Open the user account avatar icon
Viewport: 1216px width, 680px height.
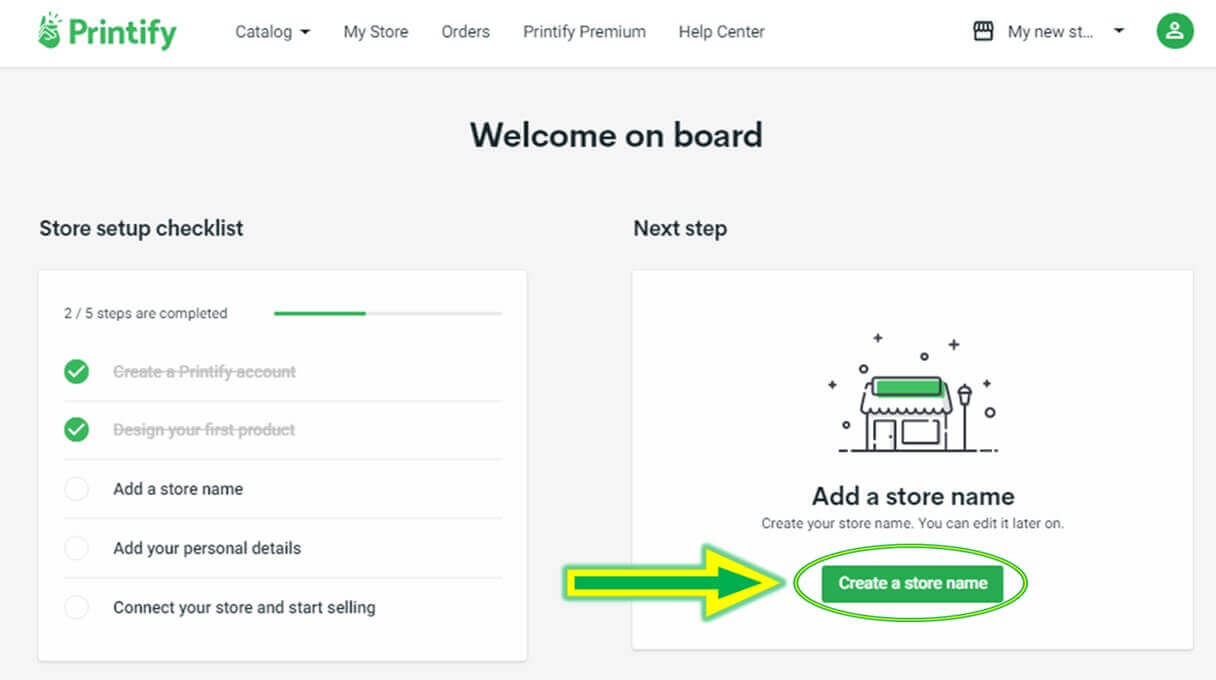1175,31
